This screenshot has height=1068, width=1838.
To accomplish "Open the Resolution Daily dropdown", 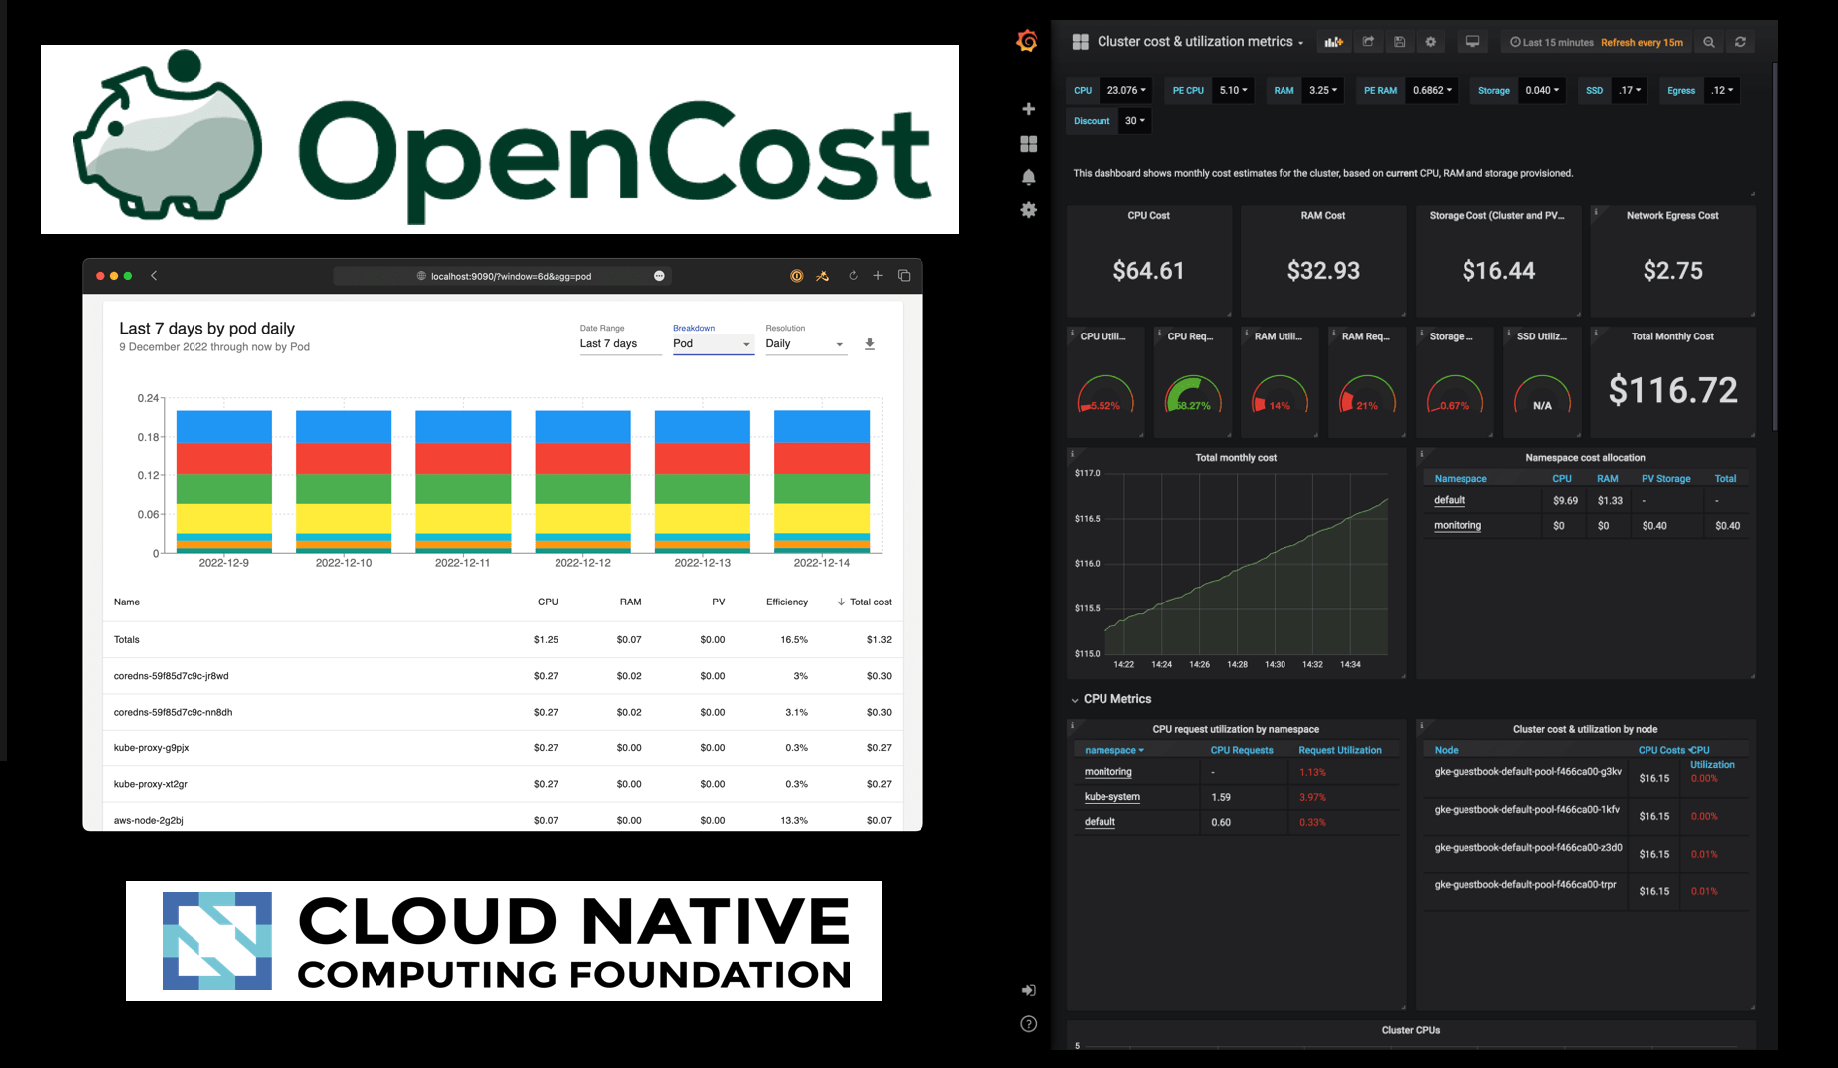I will pos(806,344).
